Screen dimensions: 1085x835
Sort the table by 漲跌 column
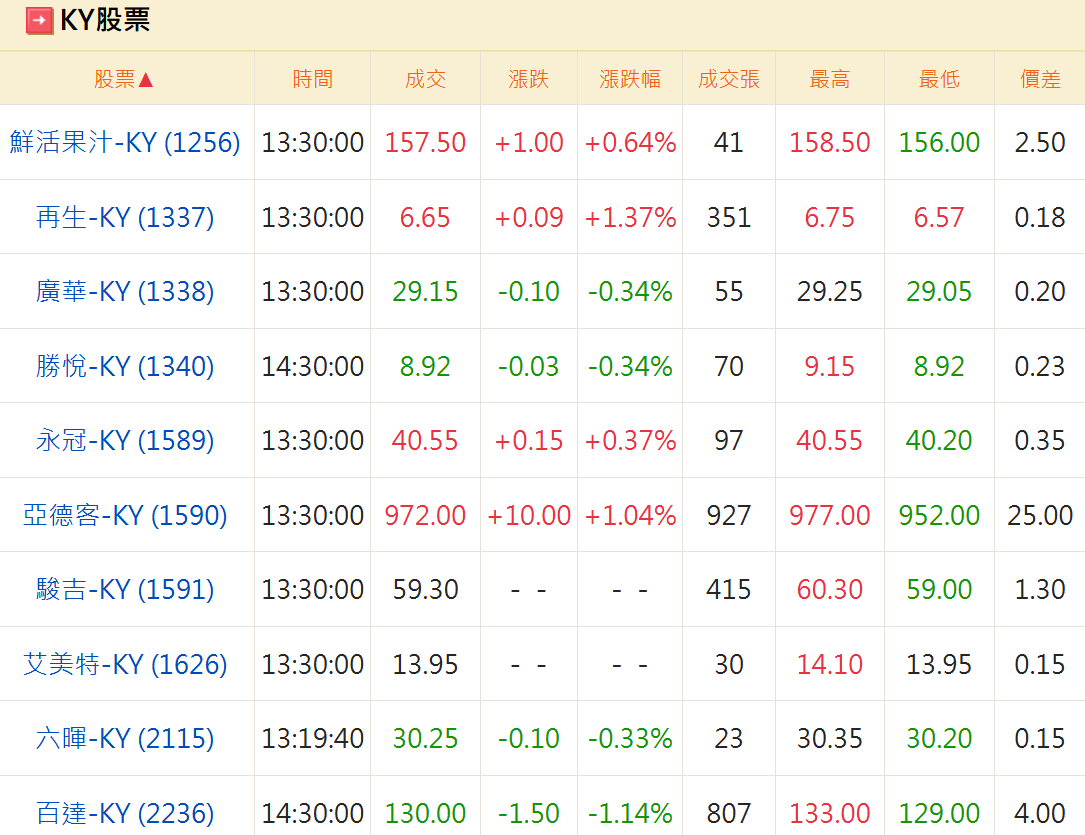click(x=529, y=80)
